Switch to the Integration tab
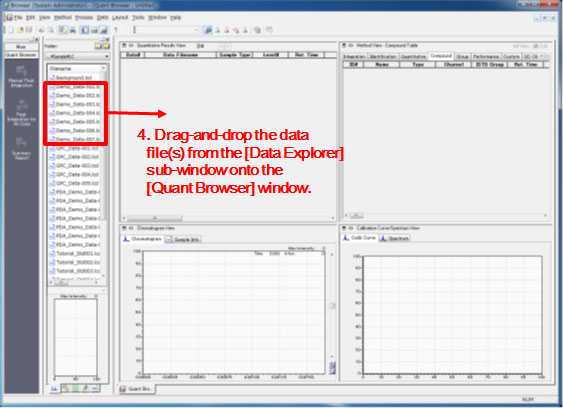The height and width of the screenshot is (408, 563). pos(354,57)
